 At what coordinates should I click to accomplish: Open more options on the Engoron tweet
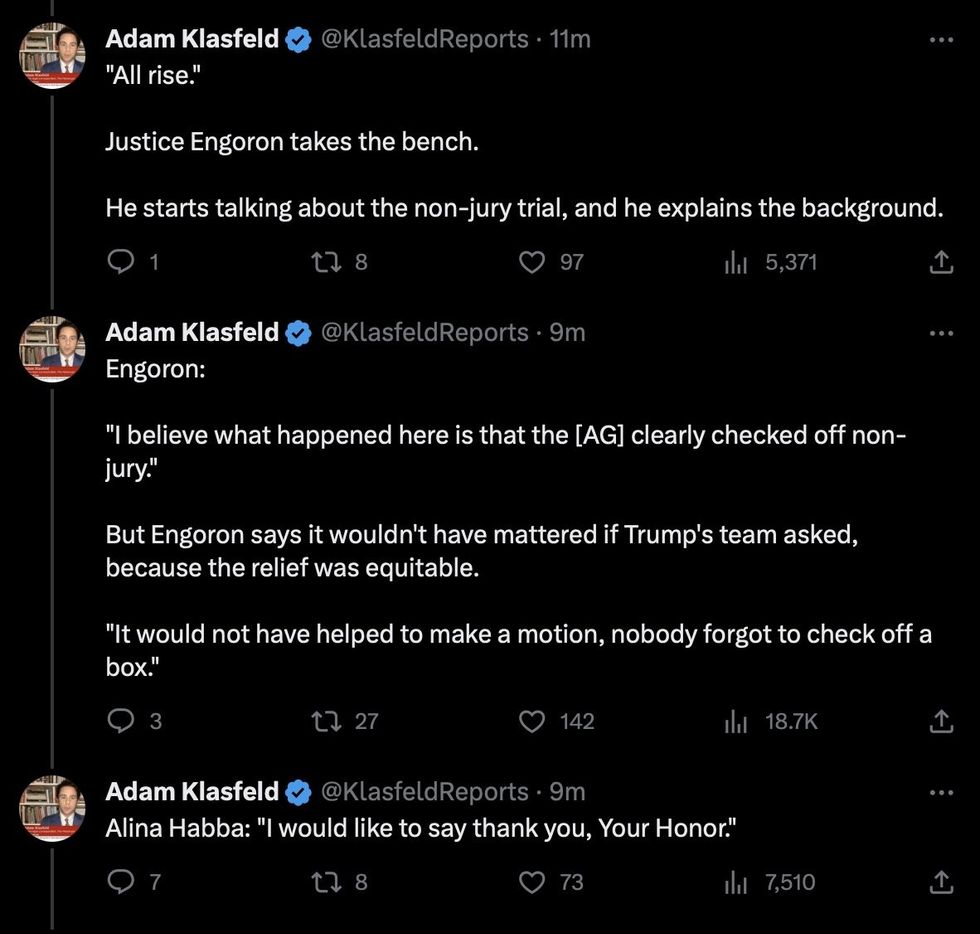(940, 332)
